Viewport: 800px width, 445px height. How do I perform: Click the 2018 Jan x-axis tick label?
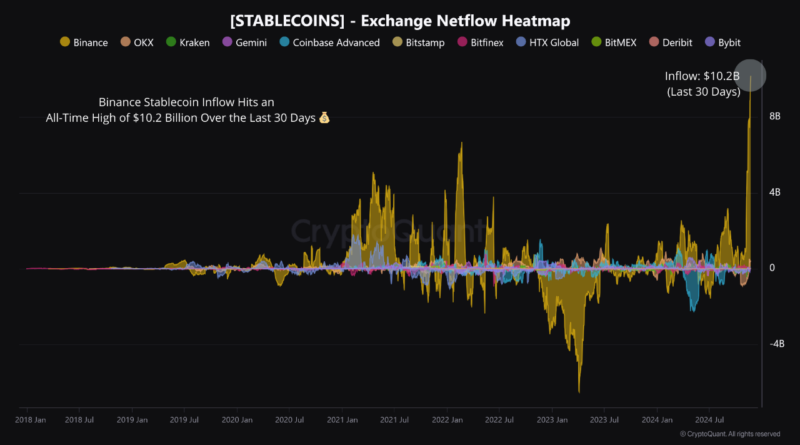tap(30, 420)
